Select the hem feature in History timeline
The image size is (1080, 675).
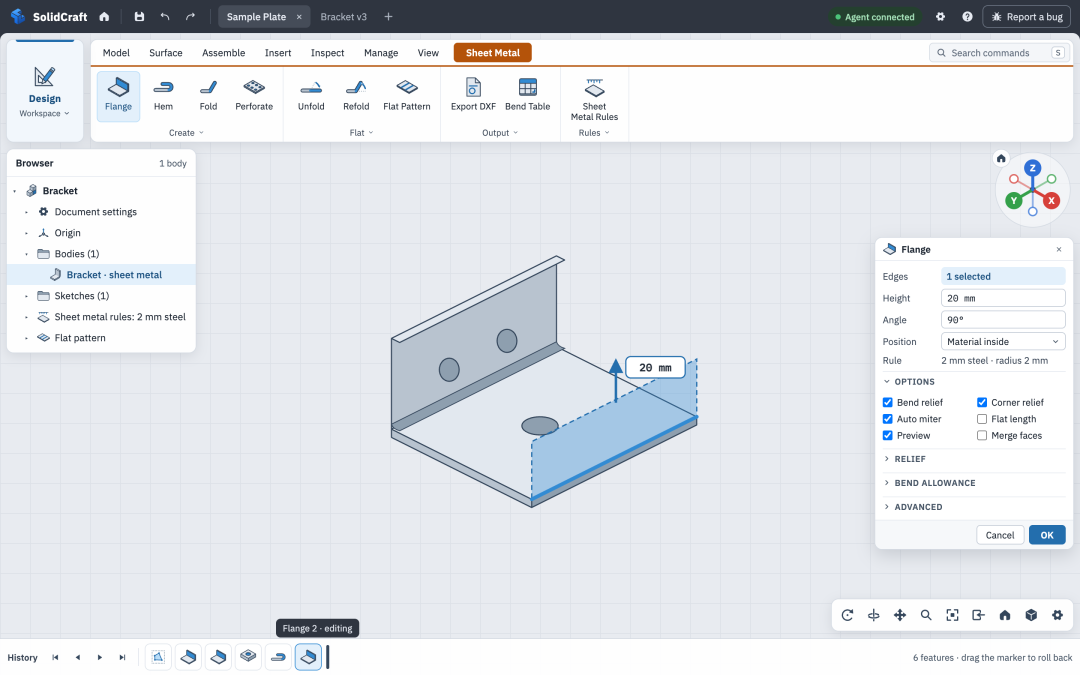coord(278,657)
